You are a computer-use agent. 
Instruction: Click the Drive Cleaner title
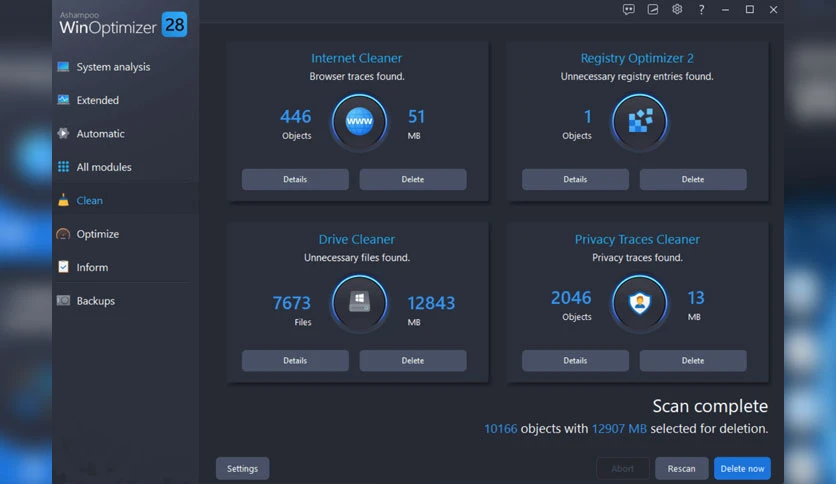pos(357,239)
